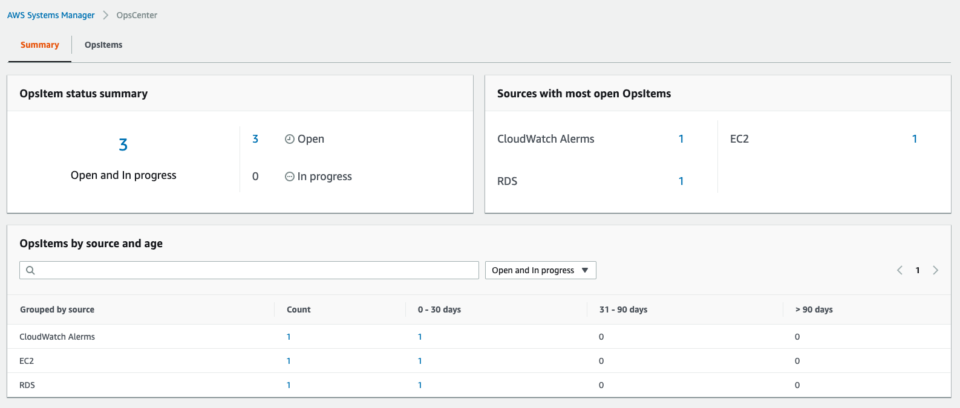
Task: Open EC2 count in sources panel
Action: click(915, 139)
